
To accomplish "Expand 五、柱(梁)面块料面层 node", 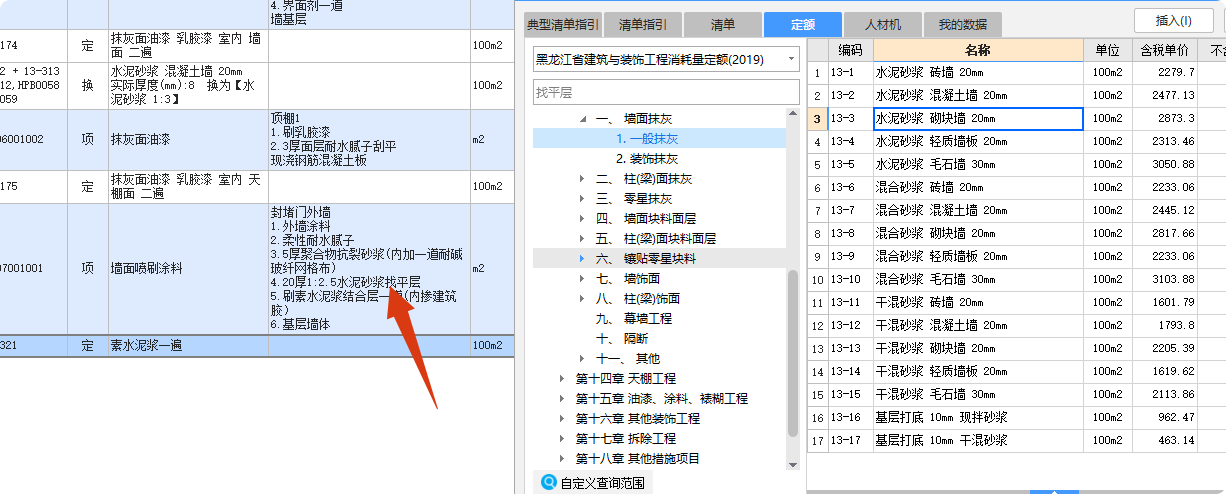I will [583, 239].
